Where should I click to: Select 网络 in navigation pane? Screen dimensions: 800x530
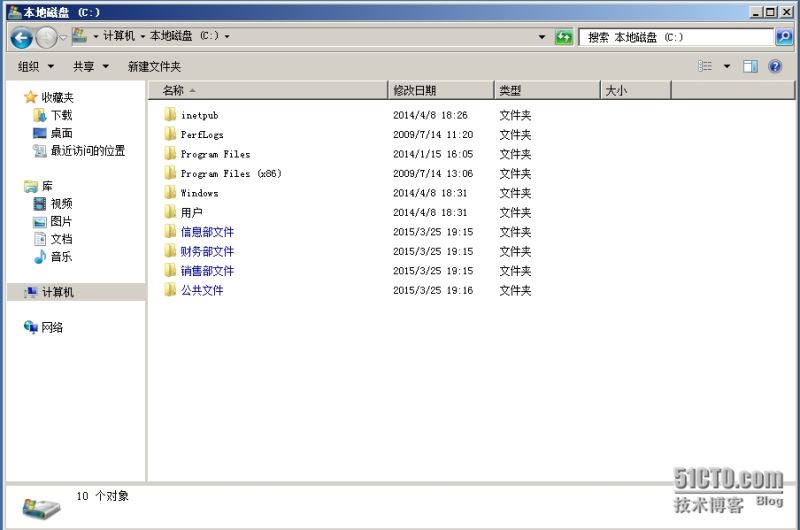(51, 327)
